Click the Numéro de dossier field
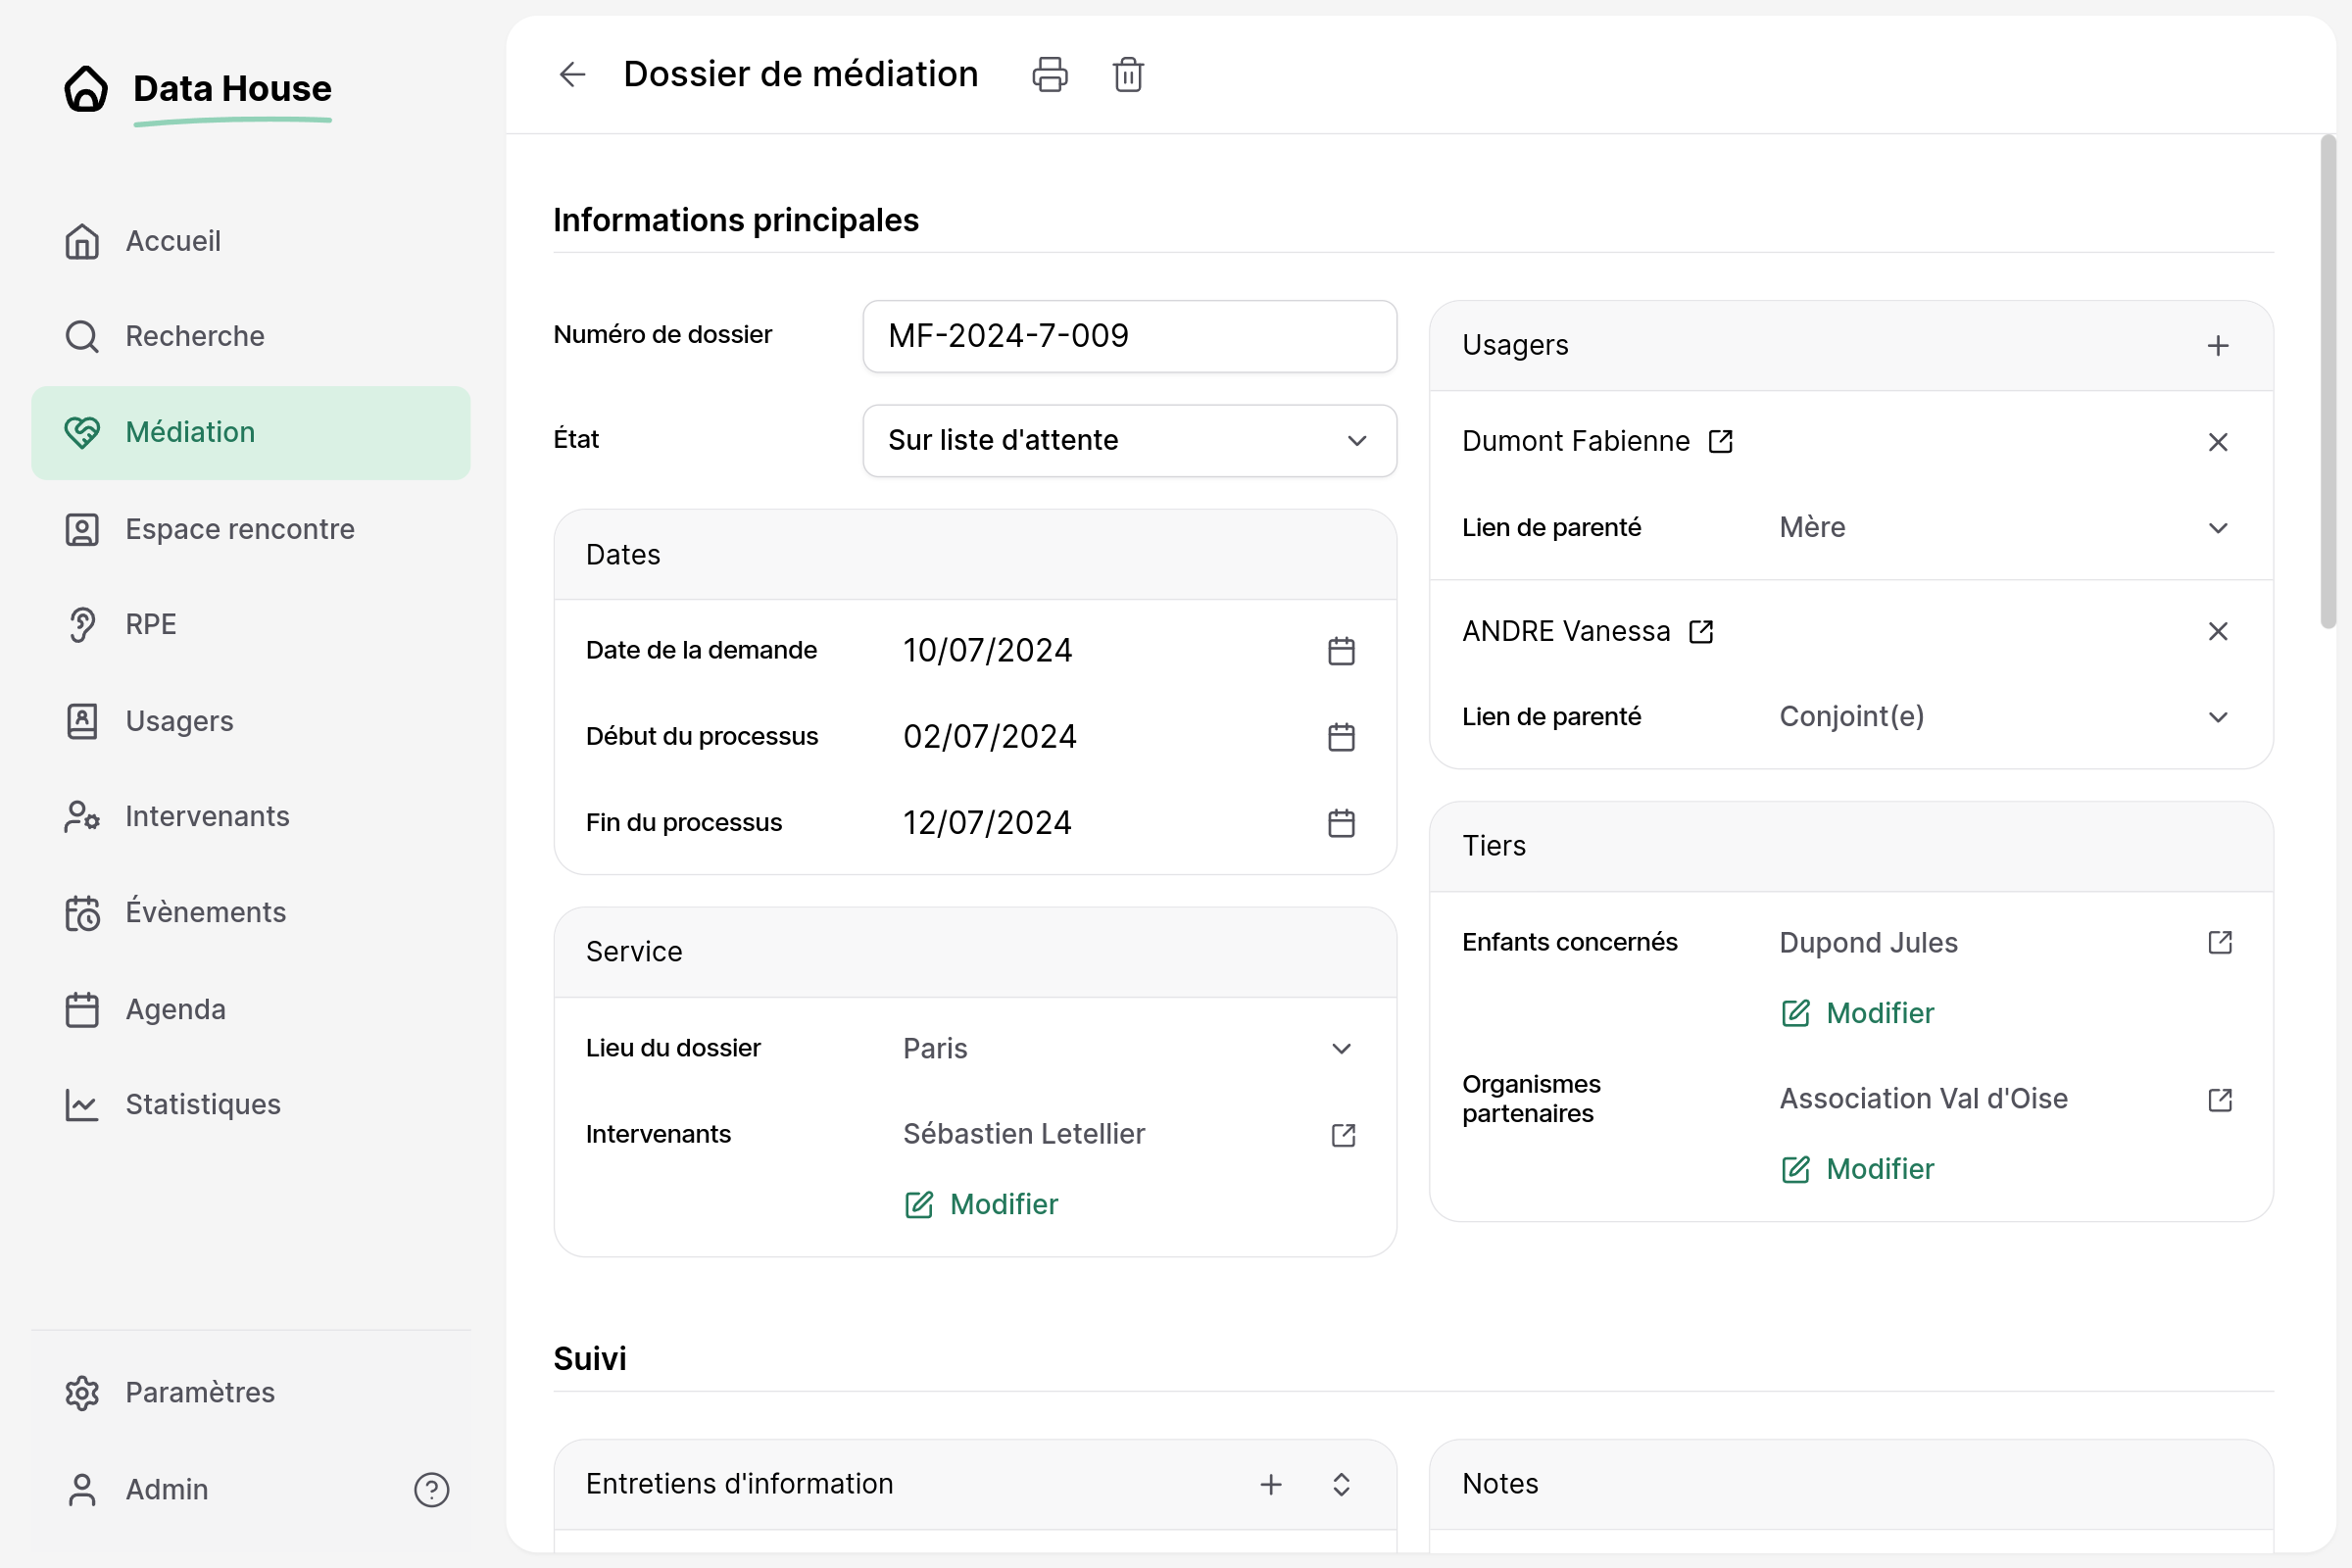2352x1568 pixels. (x=1129, y=336)
